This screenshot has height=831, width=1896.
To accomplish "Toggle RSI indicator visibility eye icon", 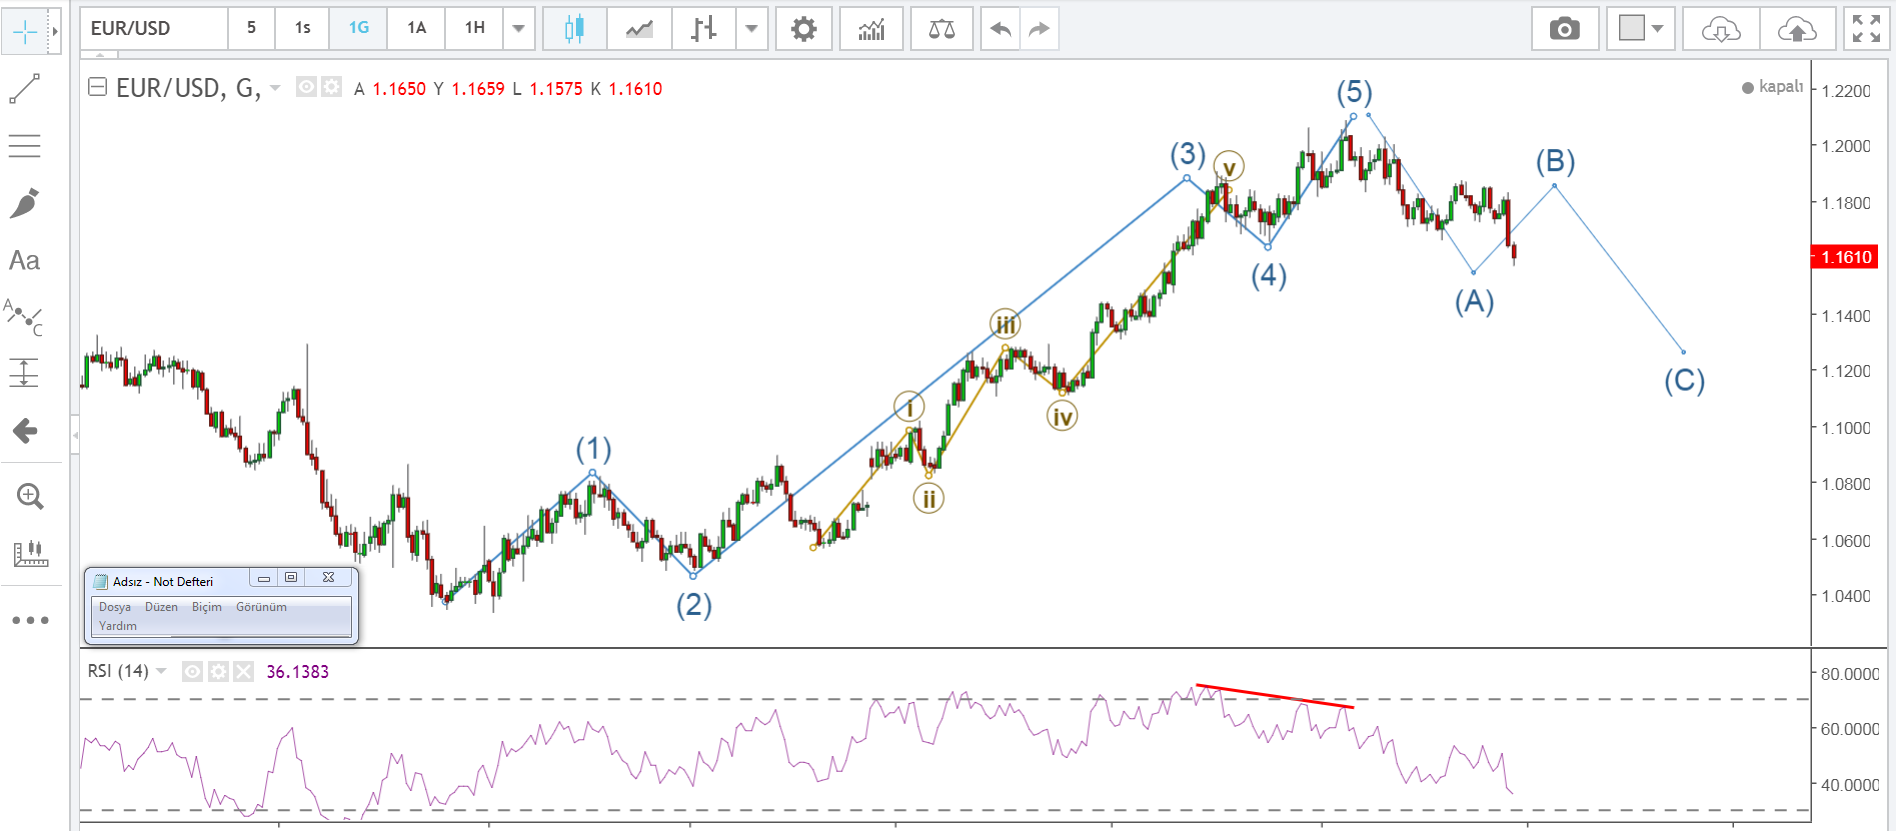I will [193, 672].
